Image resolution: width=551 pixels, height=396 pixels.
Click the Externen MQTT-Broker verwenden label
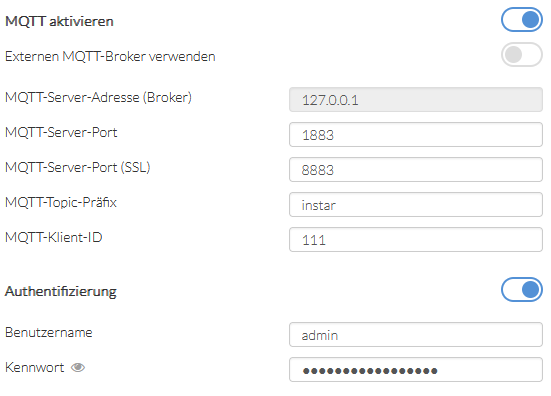(x=110, y=56)
